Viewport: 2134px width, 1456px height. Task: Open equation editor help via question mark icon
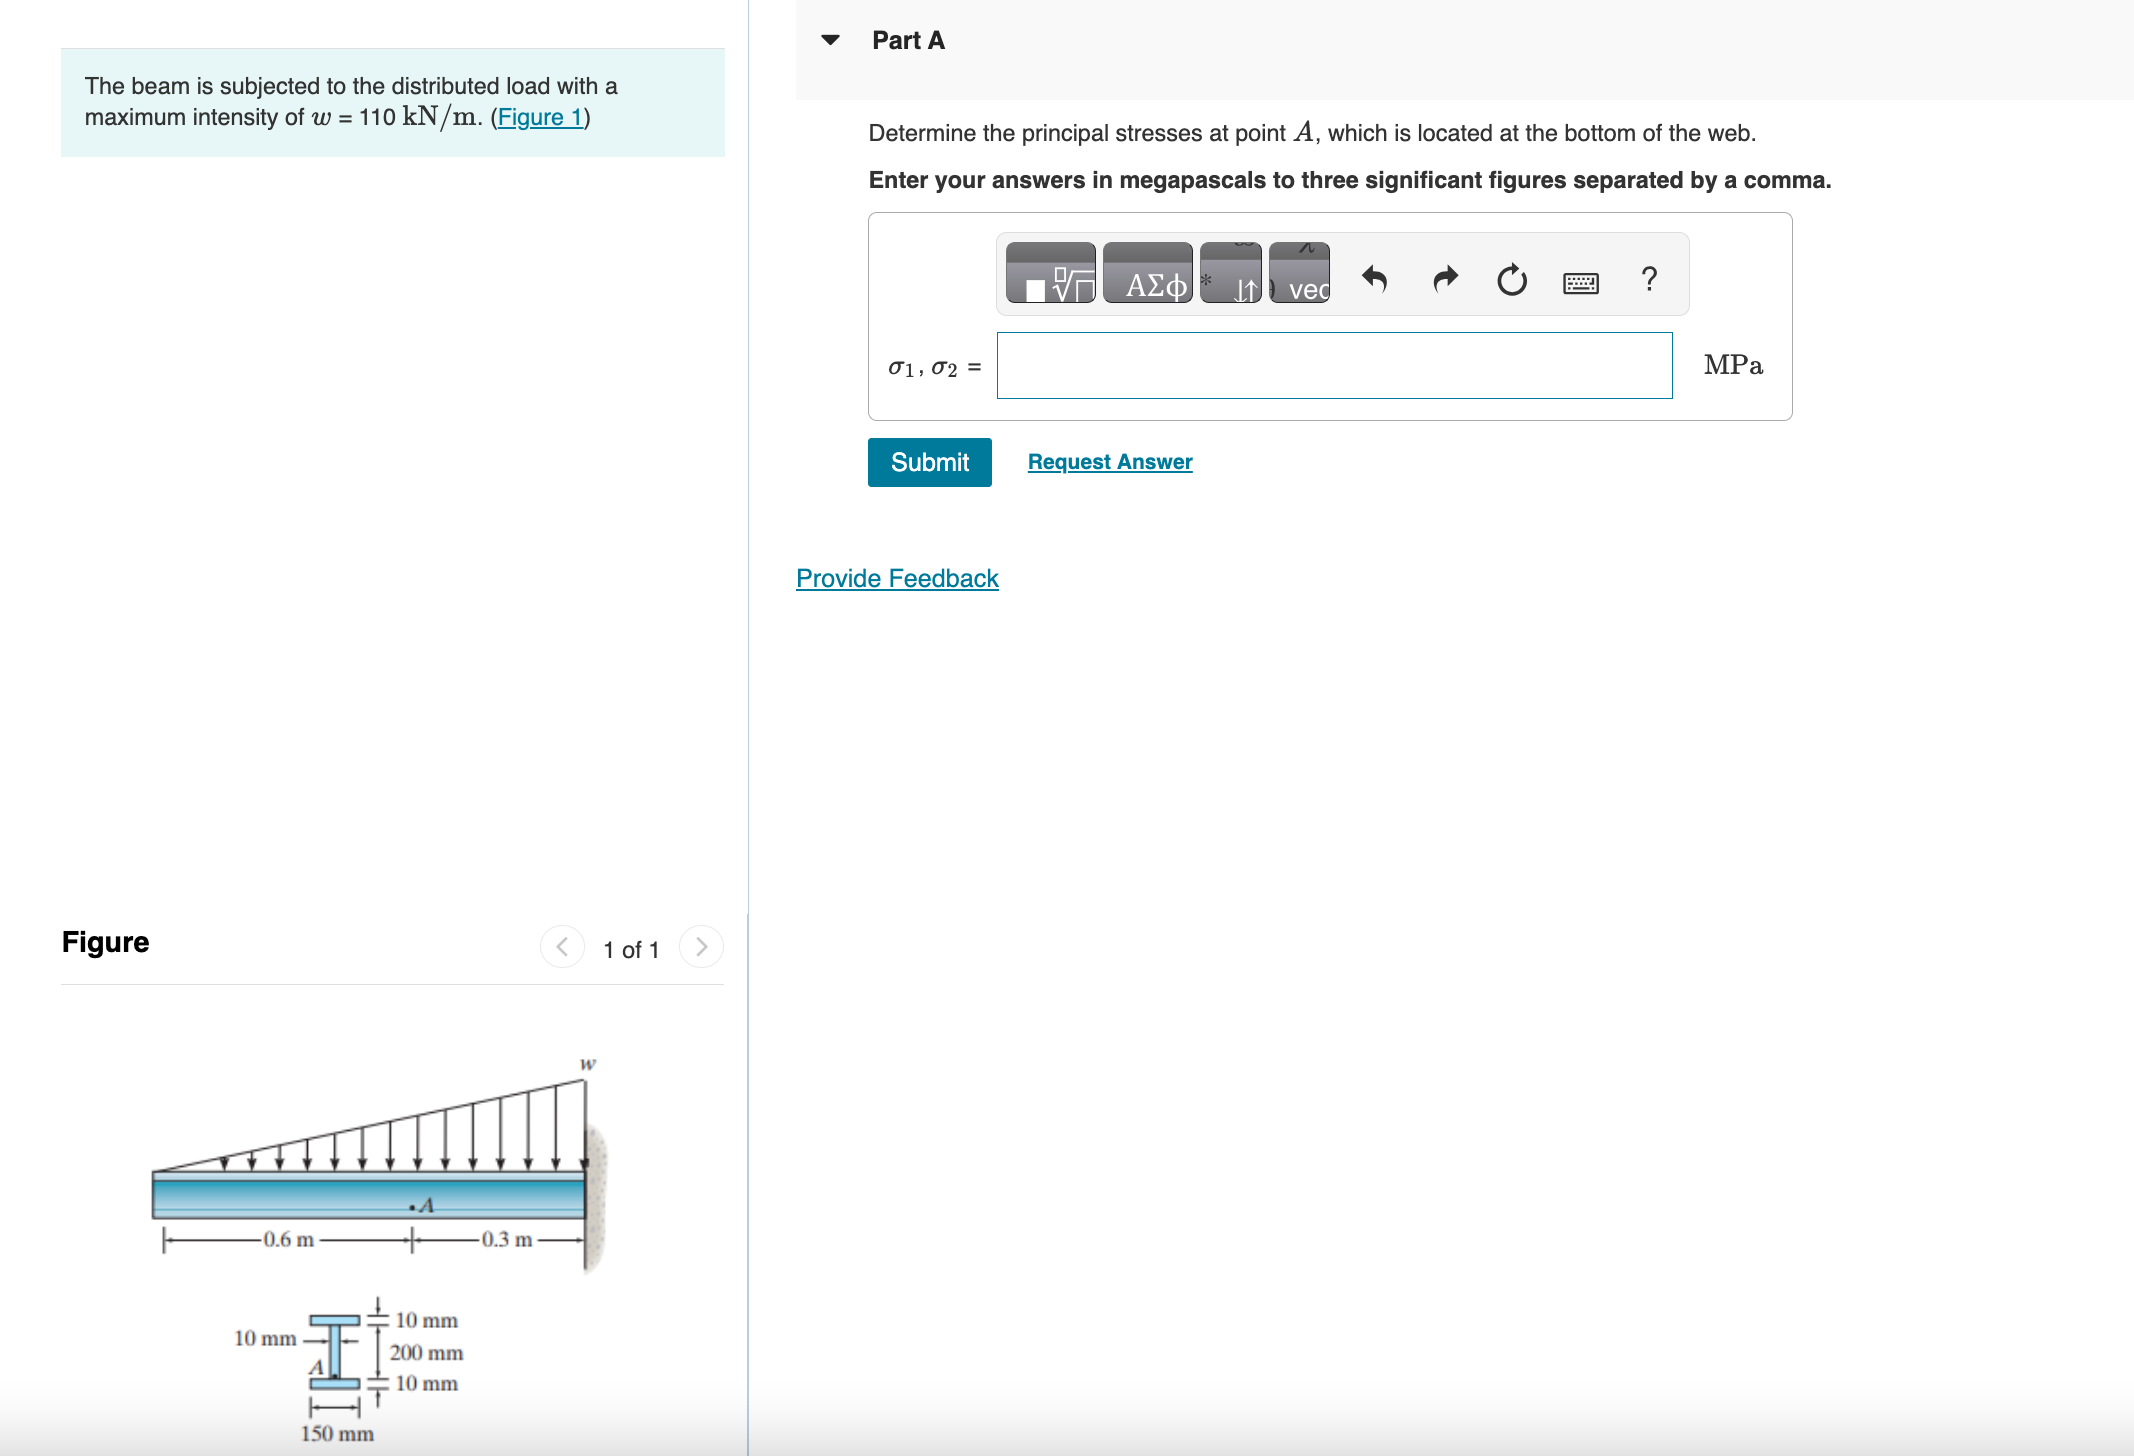1648,281
